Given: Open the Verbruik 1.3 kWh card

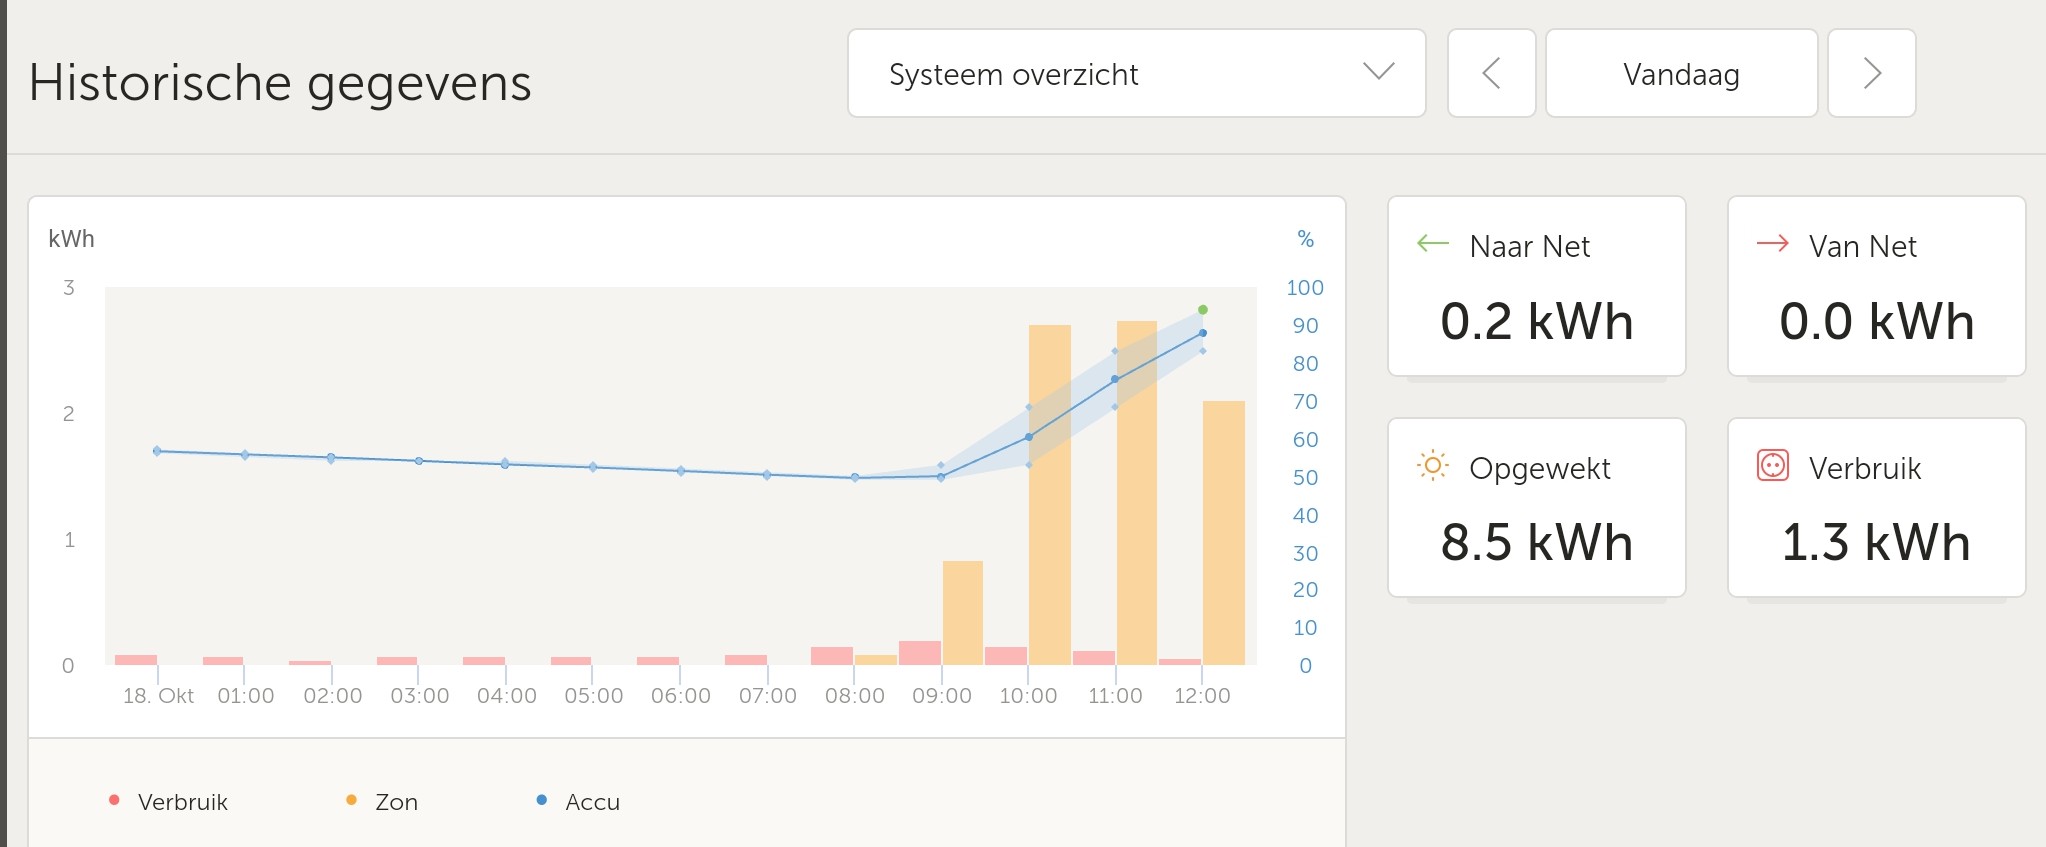Looking at the screenshot, I should 1876,508.
